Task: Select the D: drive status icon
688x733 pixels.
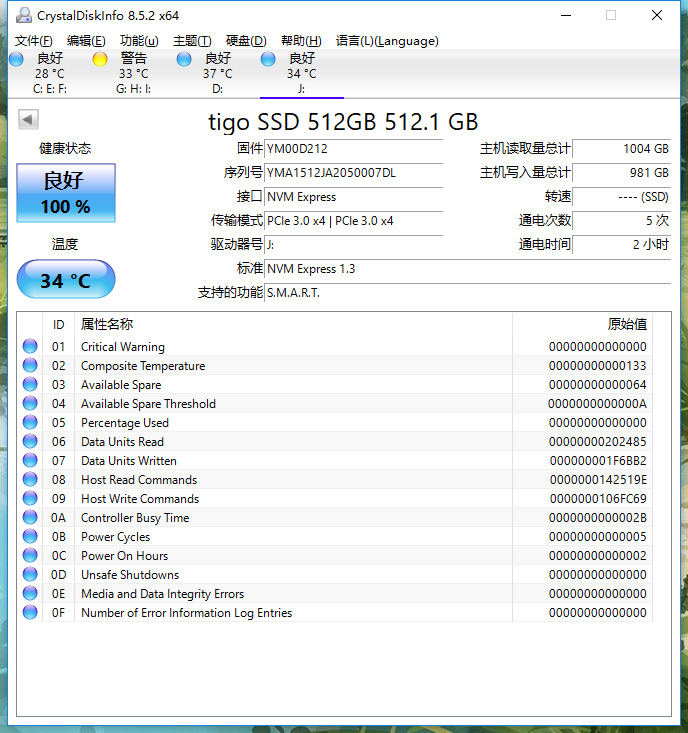Action: pyautogui.click(x=184, y=59)
